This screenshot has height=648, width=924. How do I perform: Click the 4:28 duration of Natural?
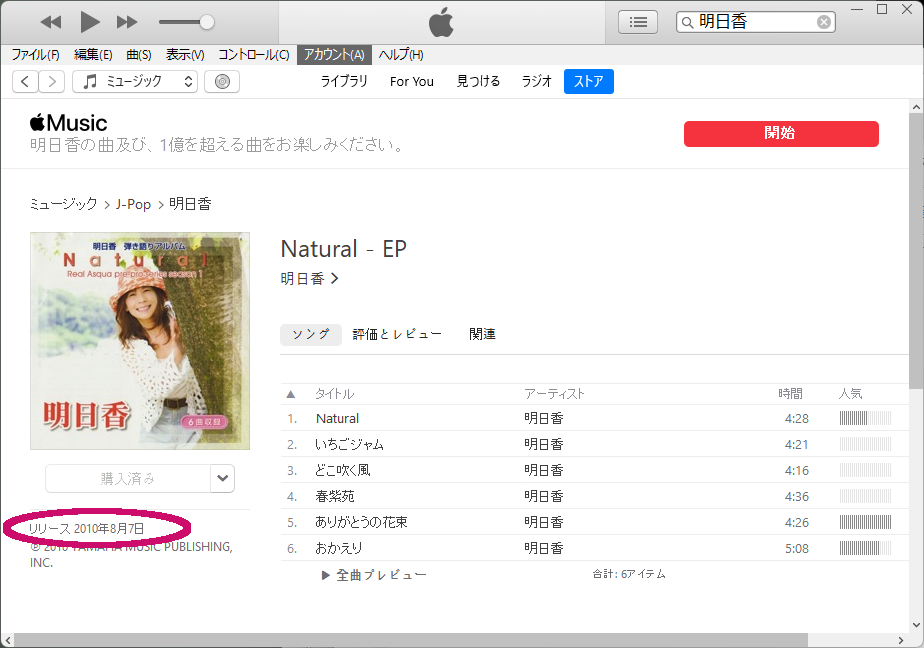click(797, 418)
